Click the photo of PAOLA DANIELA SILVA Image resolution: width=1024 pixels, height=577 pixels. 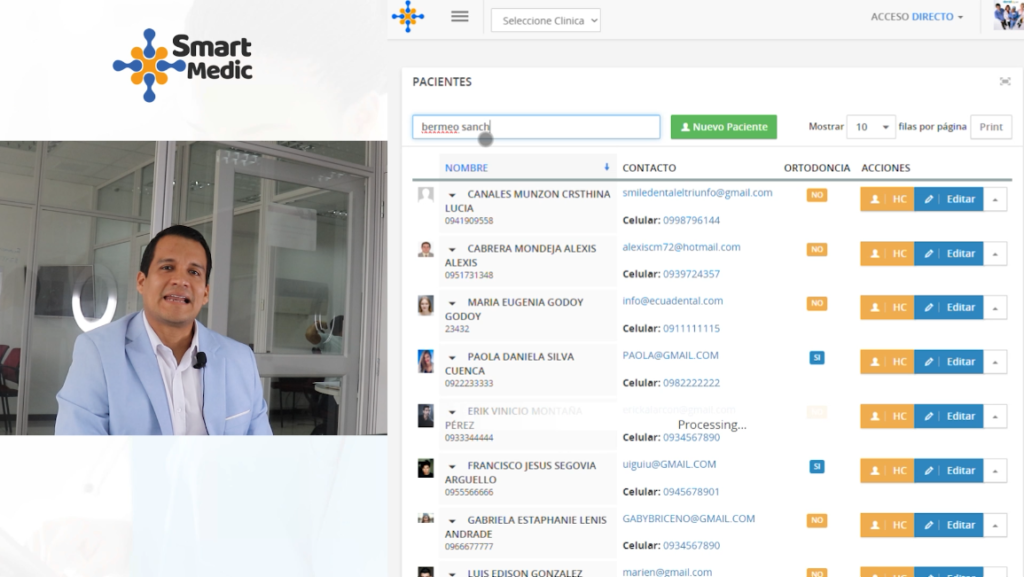click(x=426, y=361)
